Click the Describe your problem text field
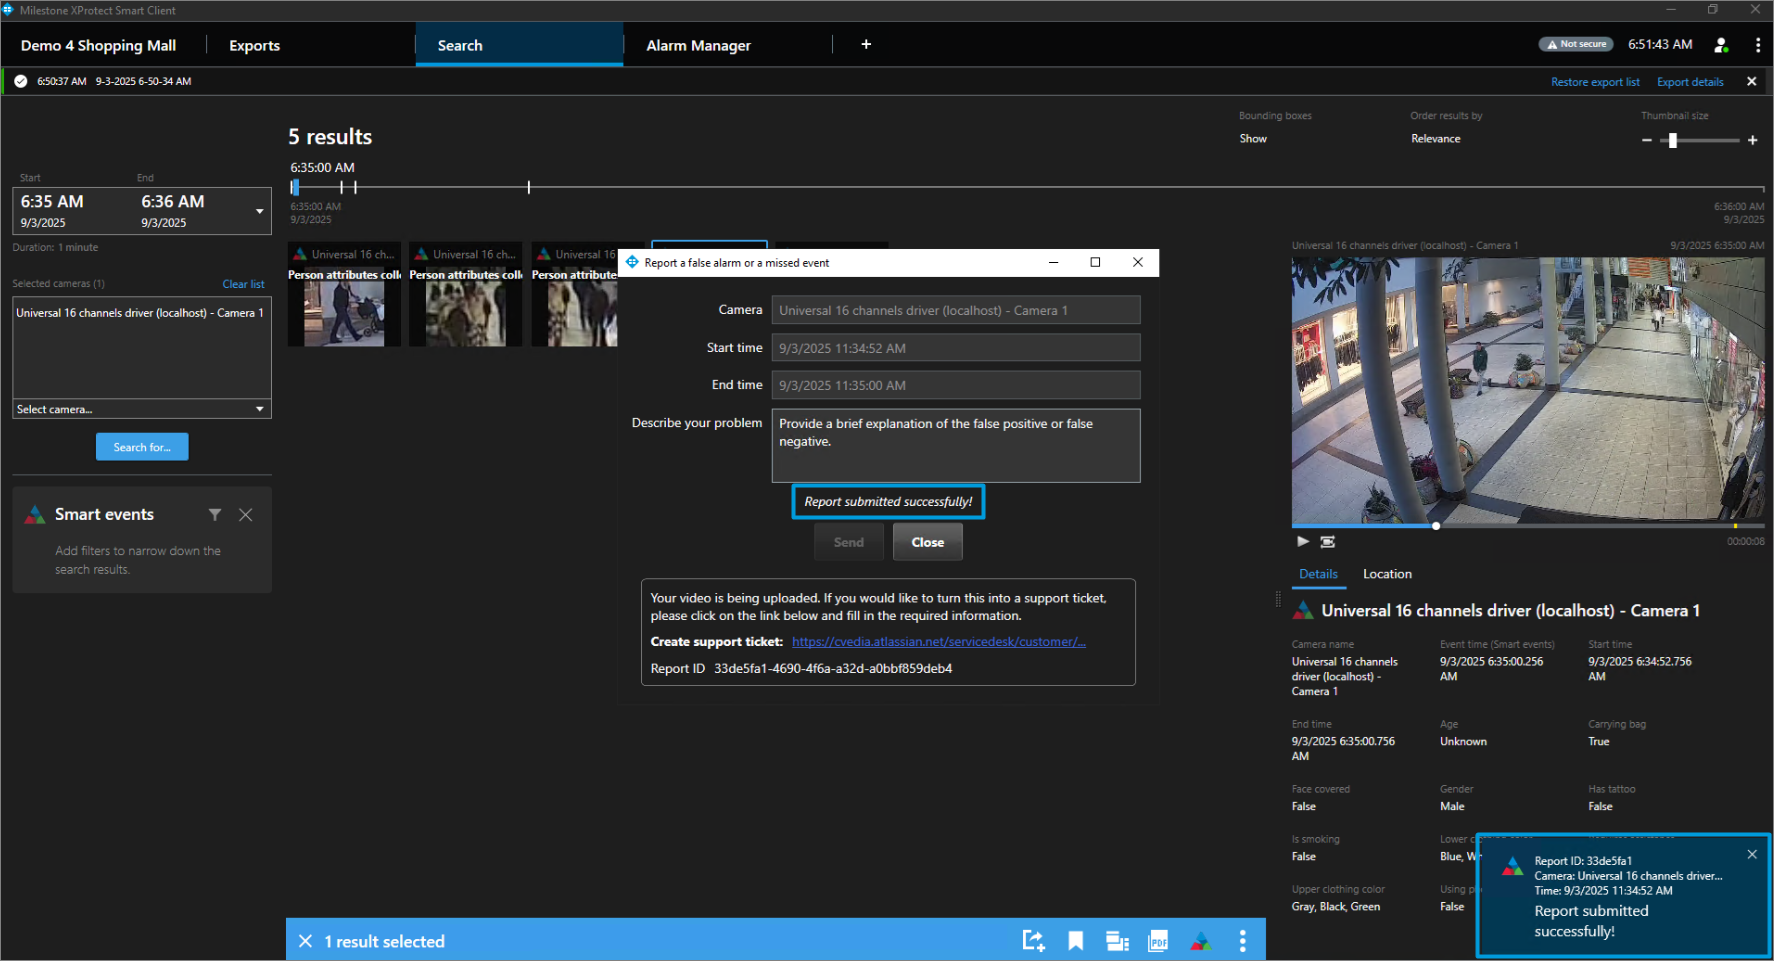This screenshot has width=1774, height=961. pyautogui.click(x=955, y=445)
